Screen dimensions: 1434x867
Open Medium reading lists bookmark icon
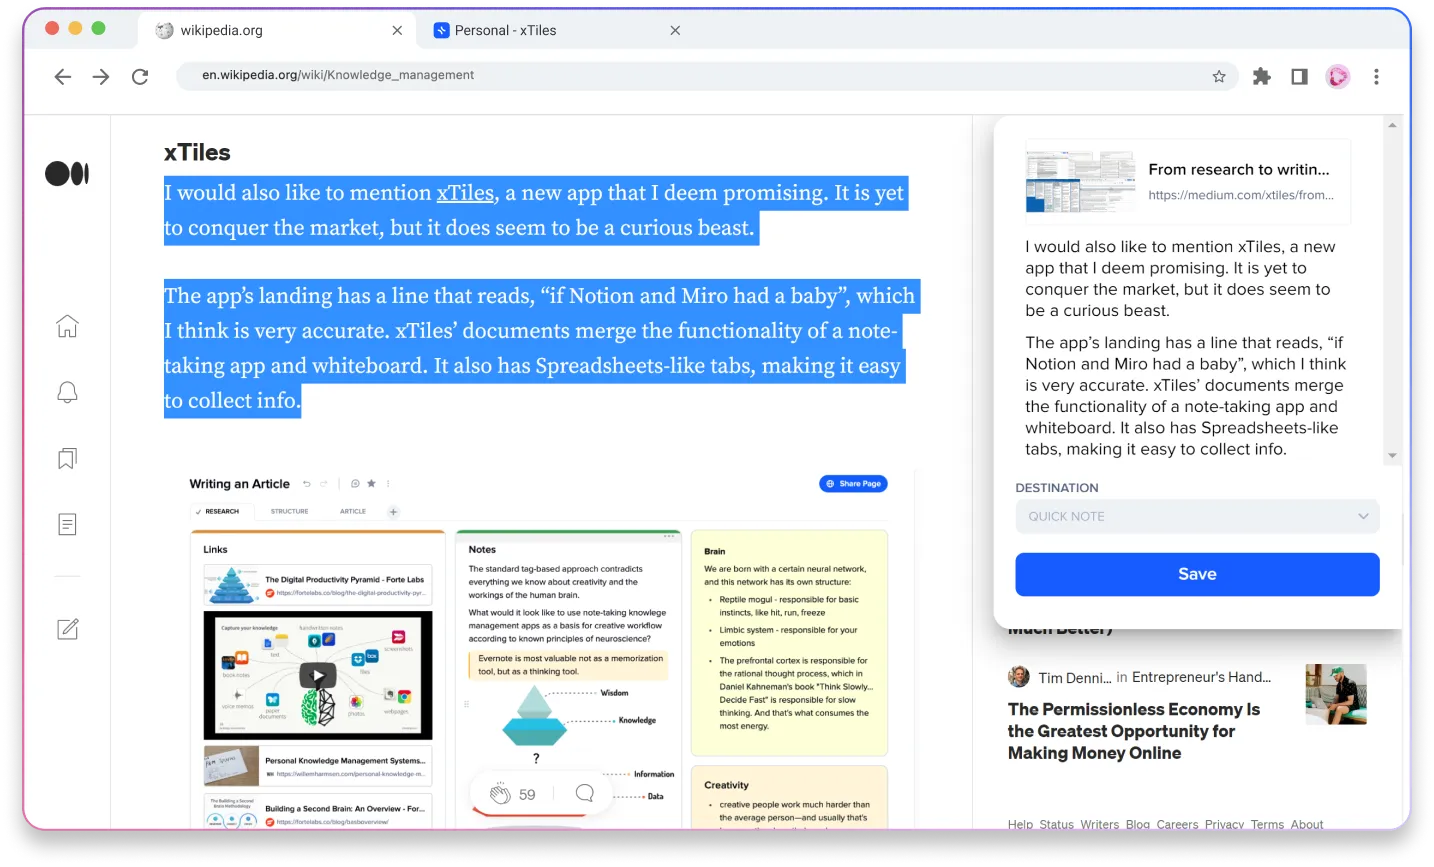[x=67, y=458]
